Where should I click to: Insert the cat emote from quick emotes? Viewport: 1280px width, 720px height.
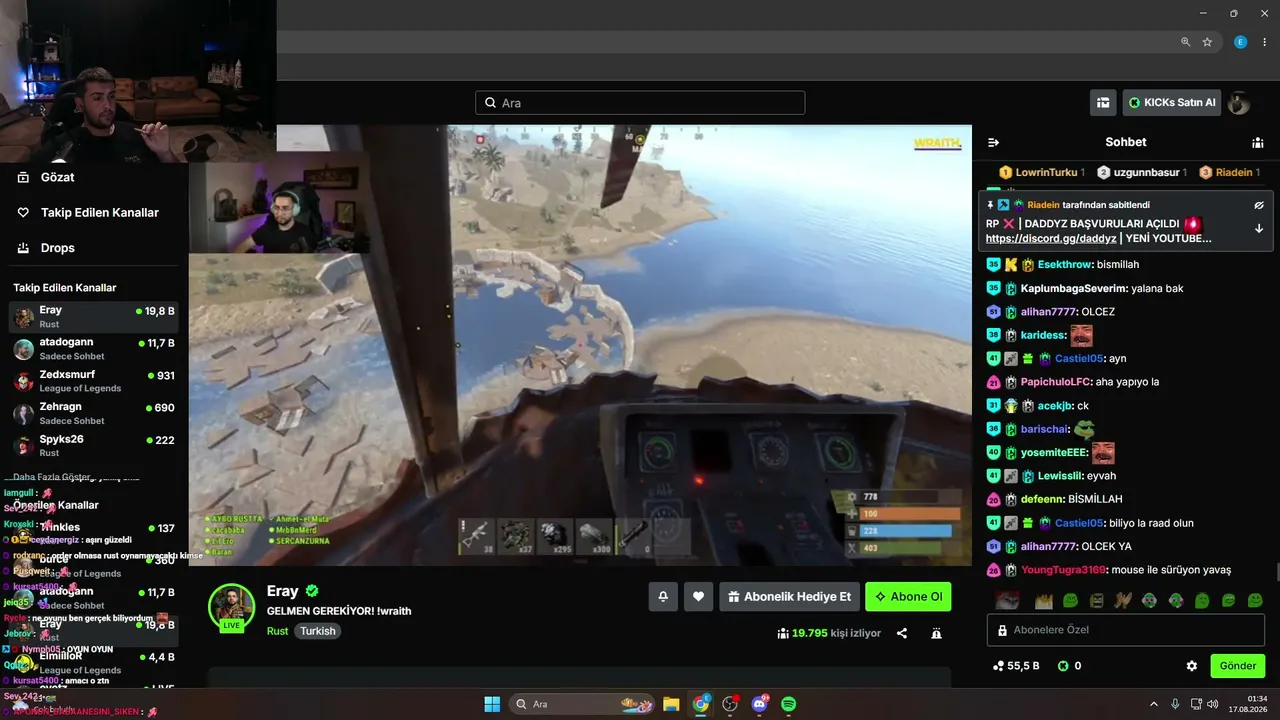tap(1007, 601)
